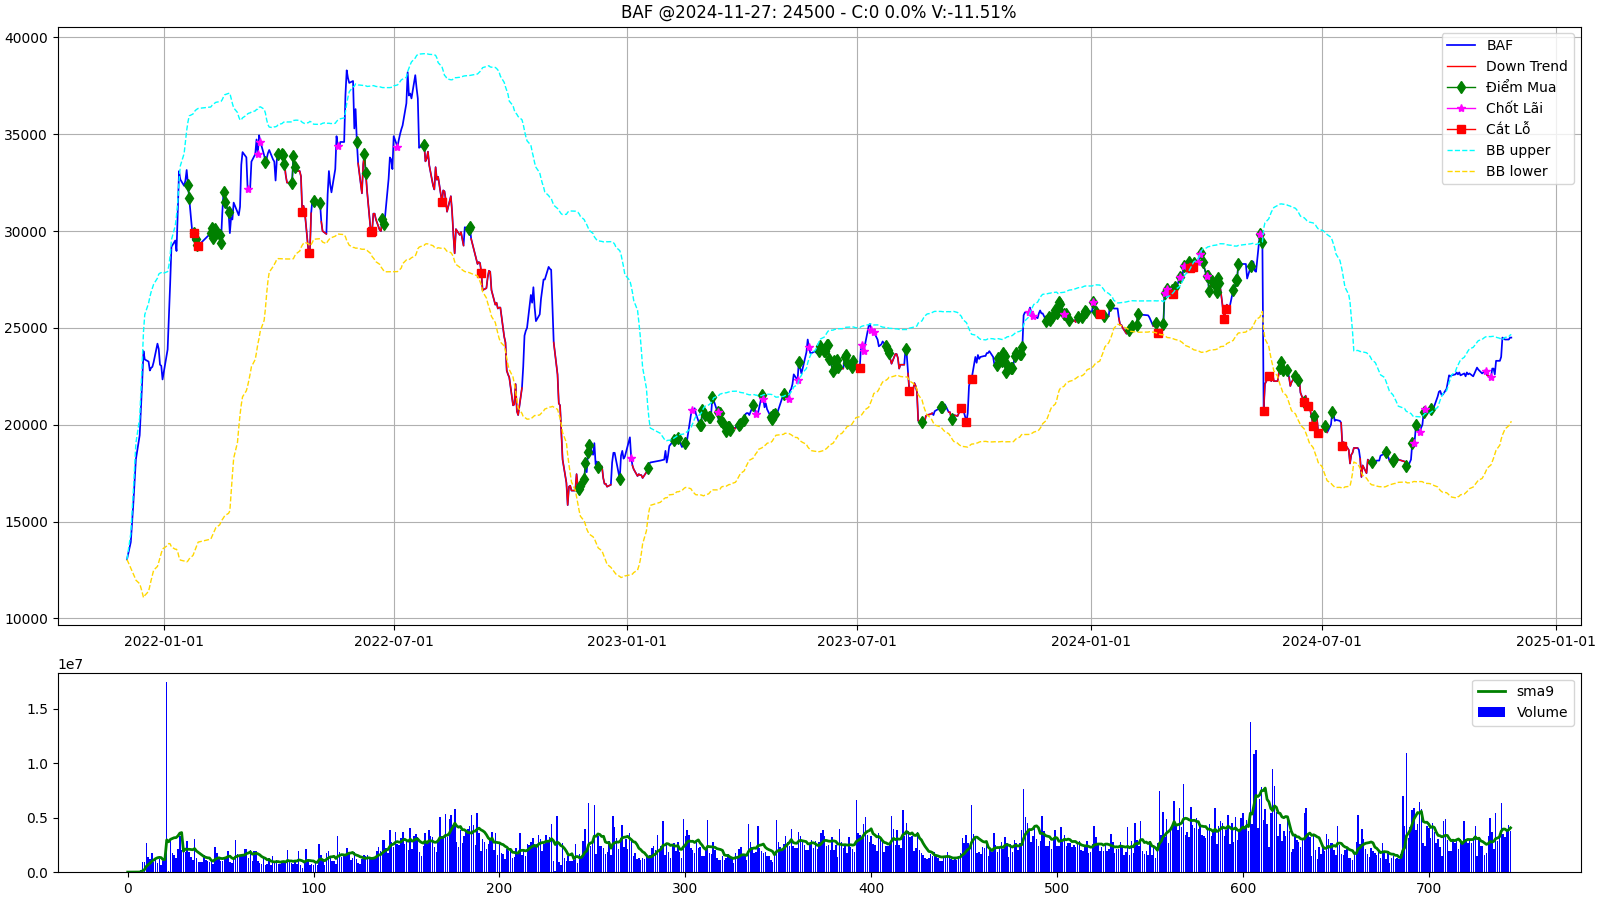Screen dimensions: 1600x900
Task: Click the 1.5 volume axis tick
Action: point(36,709)
